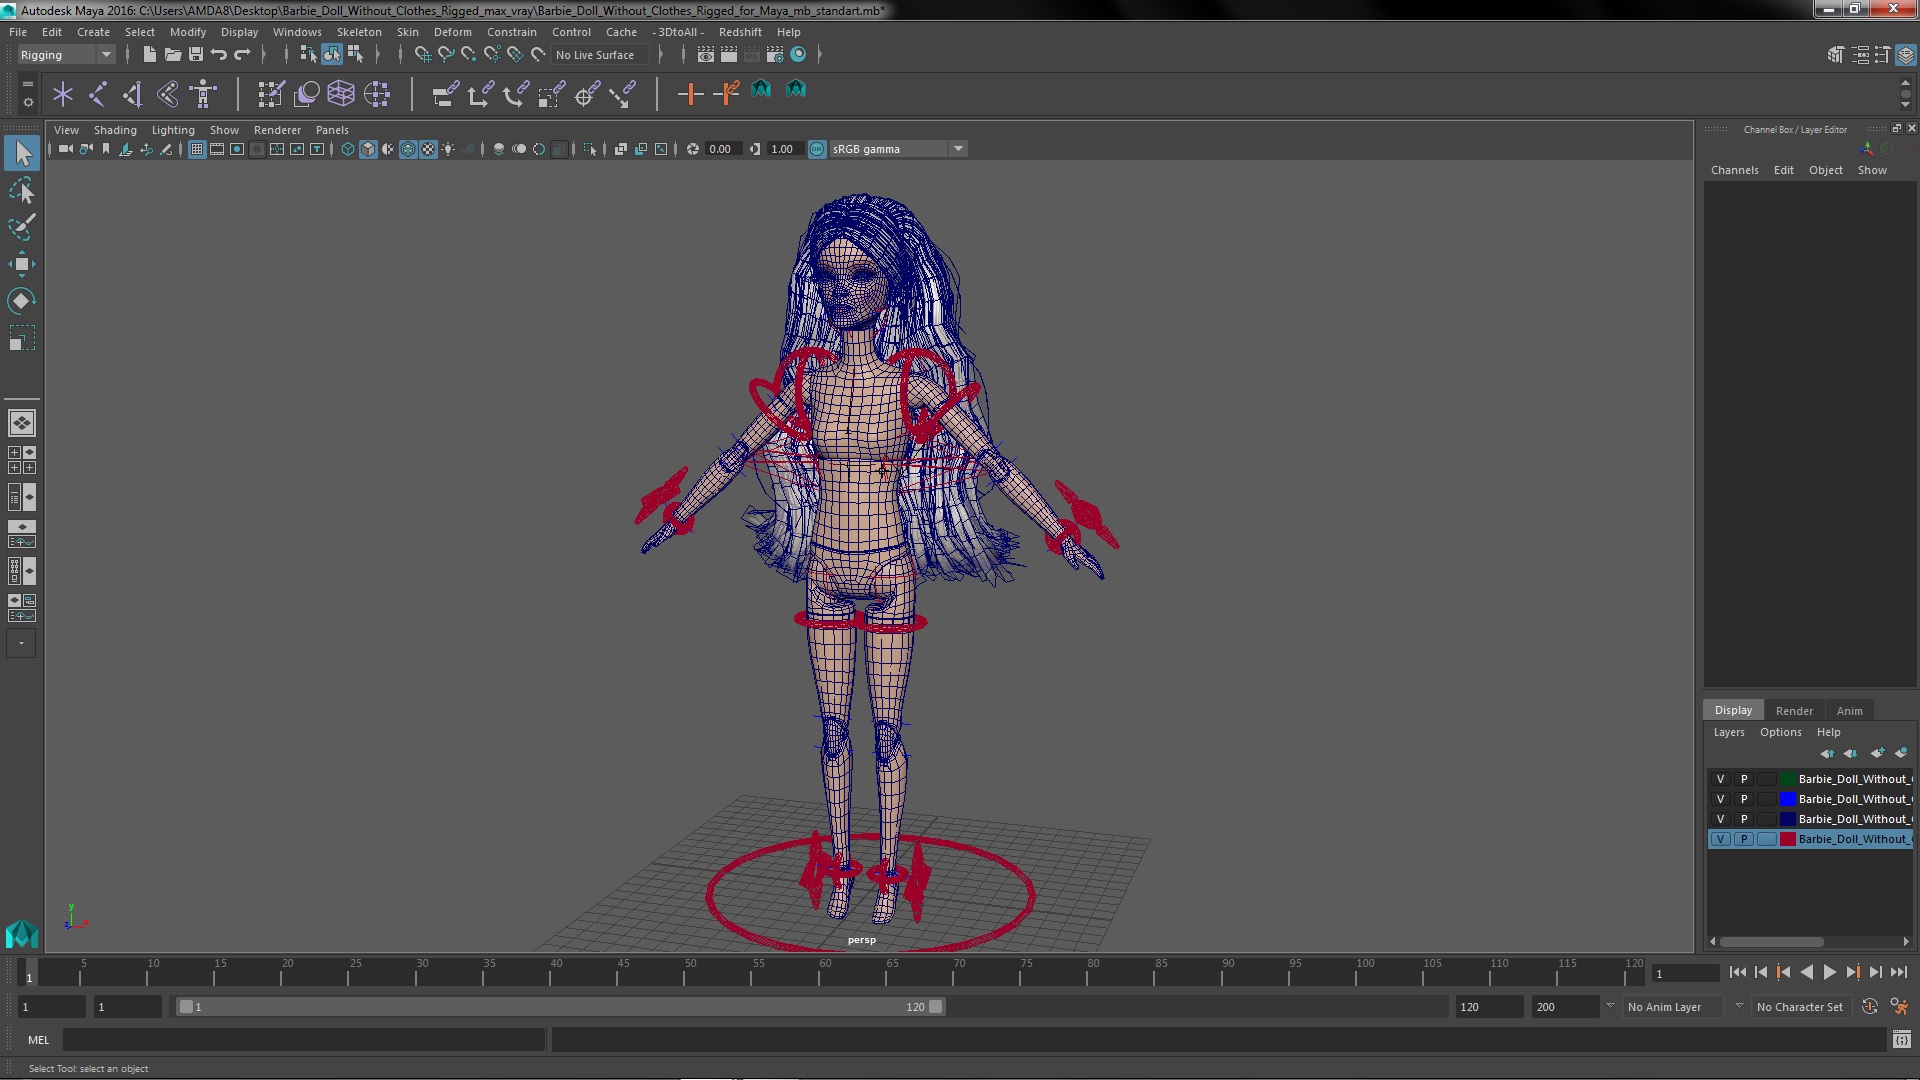1920x1080 pixels.
Task: Click the New Scene icon
Action: point(149,54)
